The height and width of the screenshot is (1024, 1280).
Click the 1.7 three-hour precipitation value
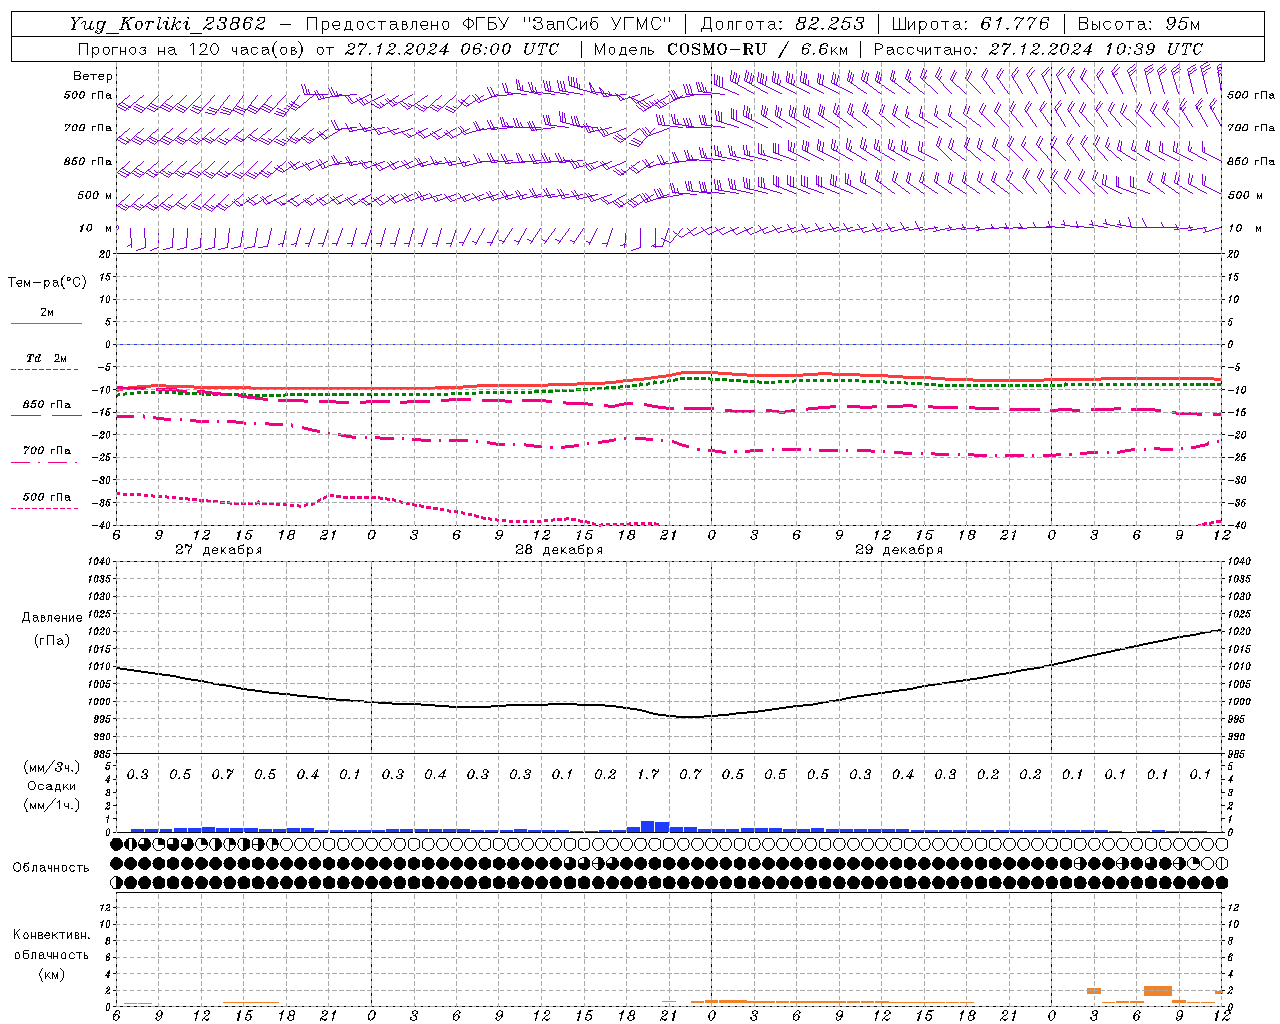(648, 774)
